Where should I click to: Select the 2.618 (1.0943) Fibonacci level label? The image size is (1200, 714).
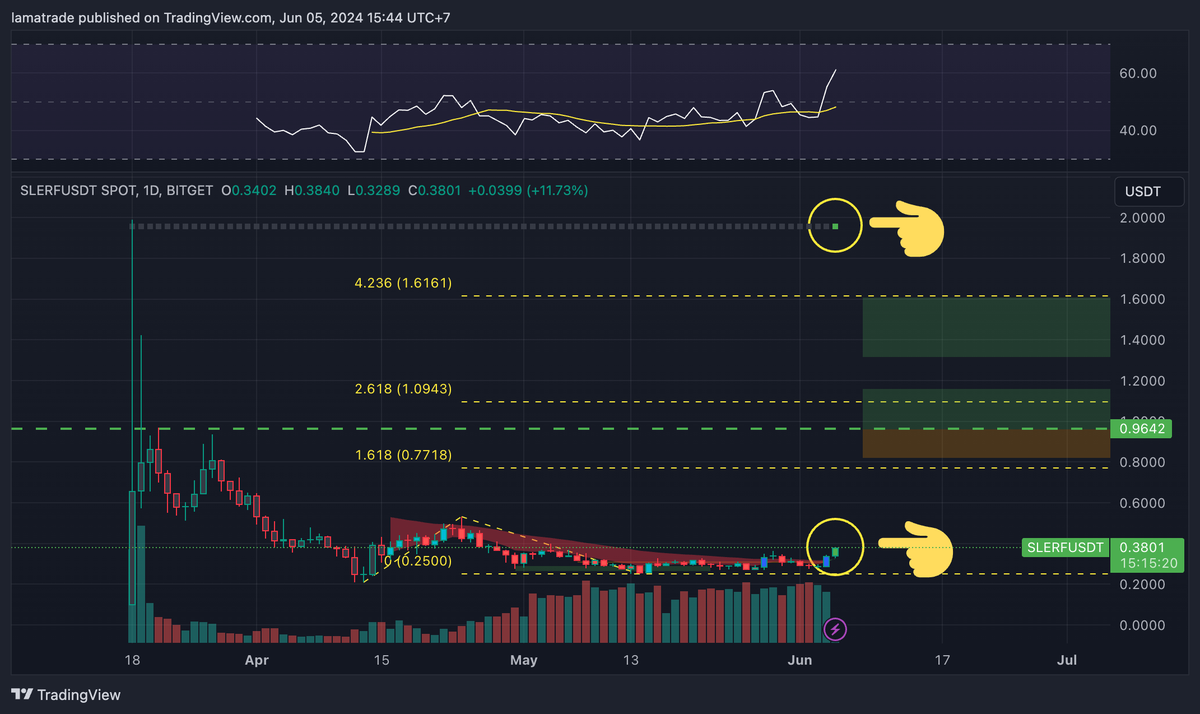[x=403, y=389]
